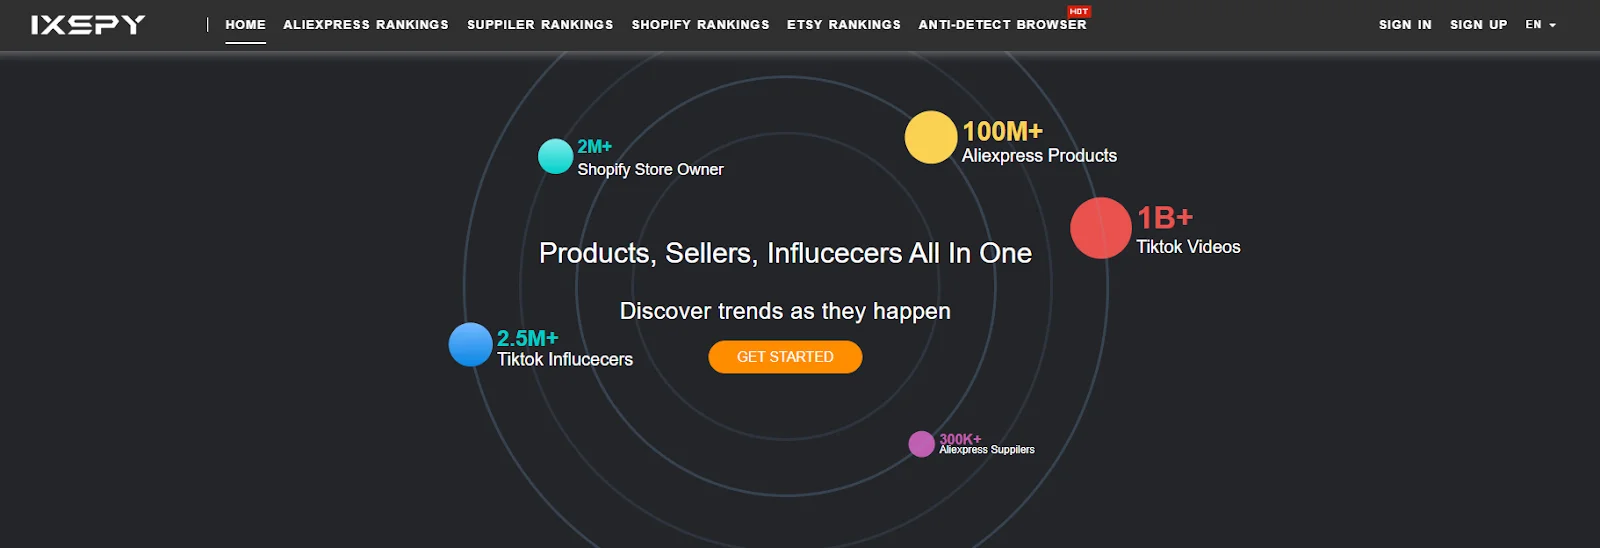Expand the EN language dropdown
The height and width of the screenshot is (548, 1600).
(1540, 25)
